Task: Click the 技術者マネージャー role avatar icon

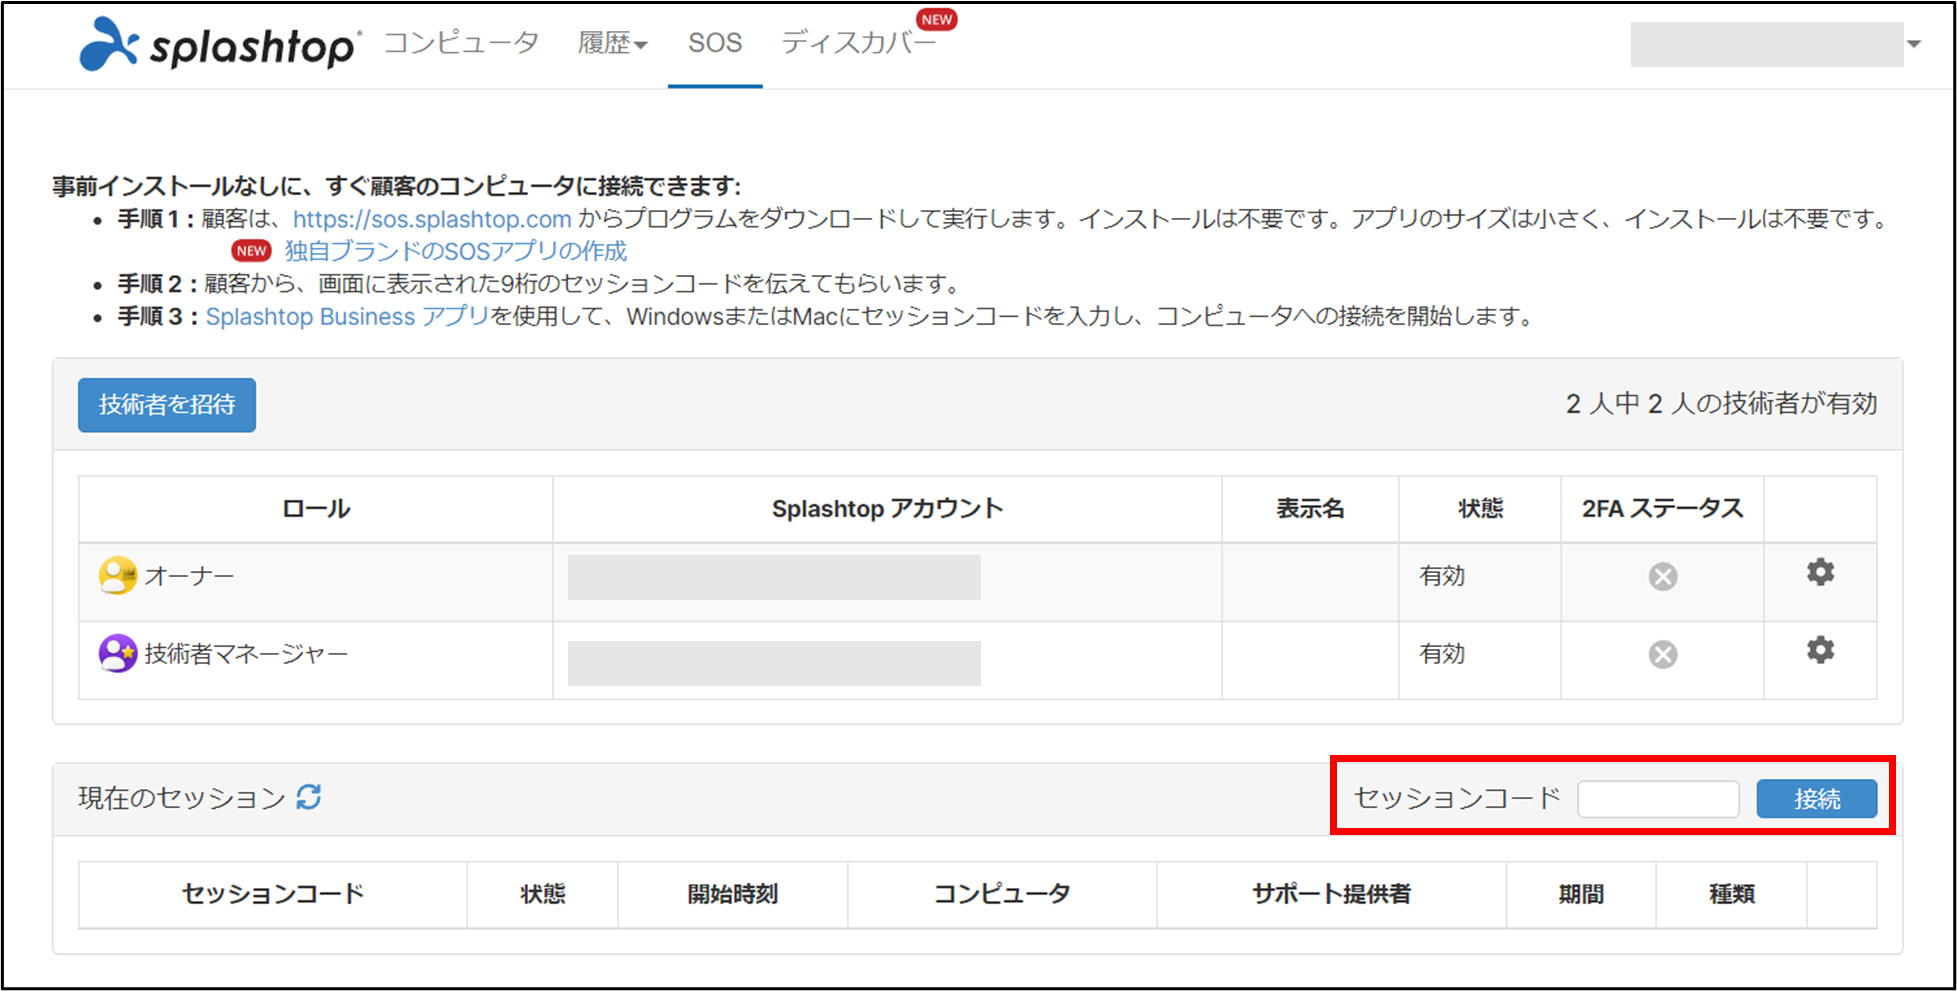Action: pos(117,654)
